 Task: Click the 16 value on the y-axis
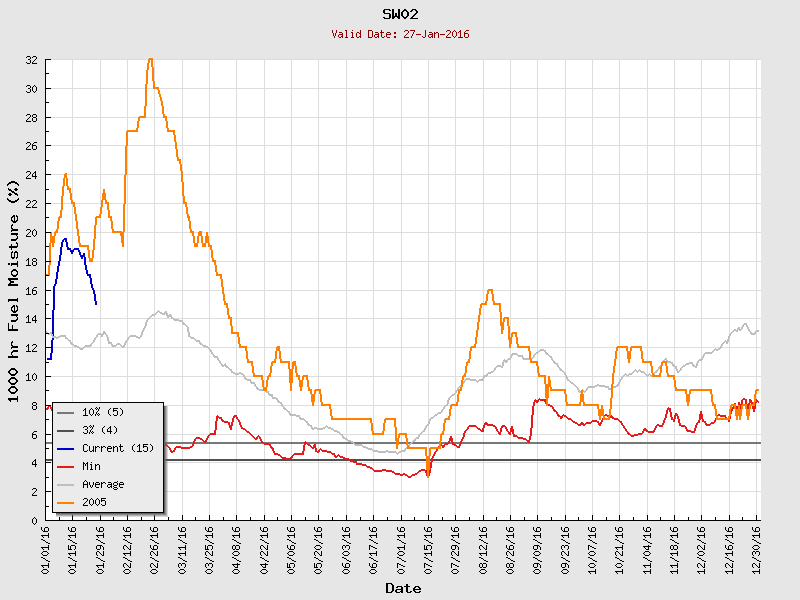click(31, 290)
